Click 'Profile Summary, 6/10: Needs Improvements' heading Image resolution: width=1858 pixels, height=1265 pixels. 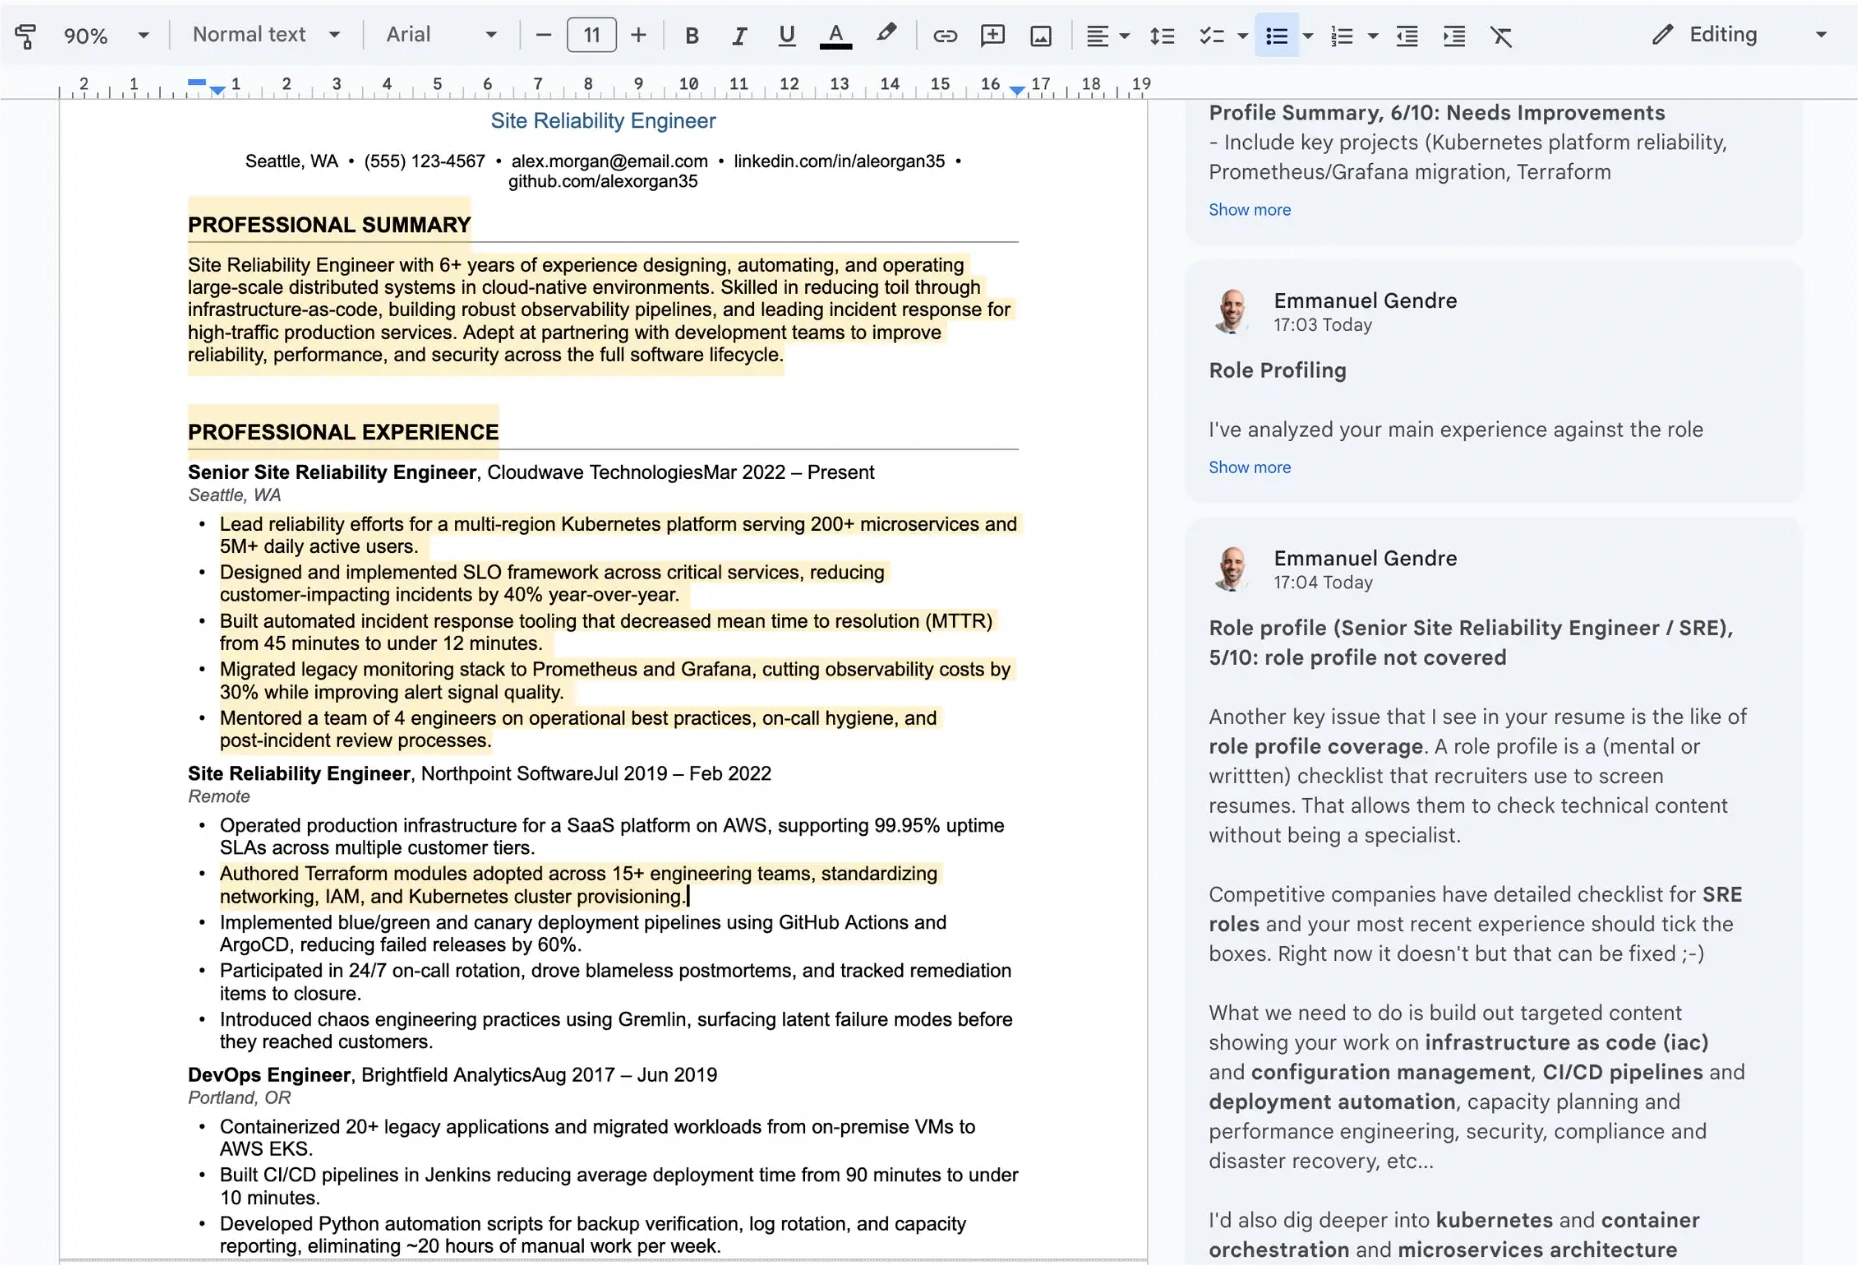tap(1437, 113)
